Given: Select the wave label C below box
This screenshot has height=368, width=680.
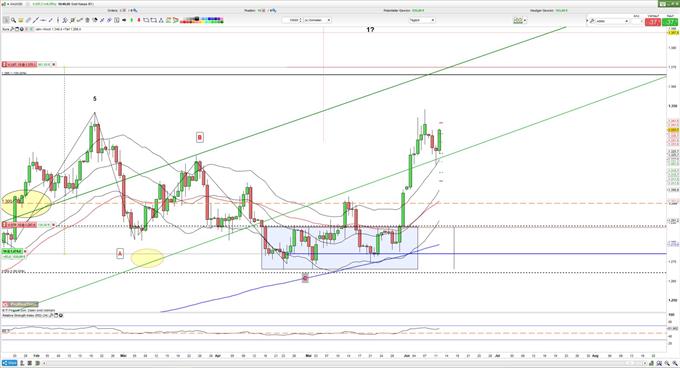Looking at the screenshot, I should [x=305, y=278].
